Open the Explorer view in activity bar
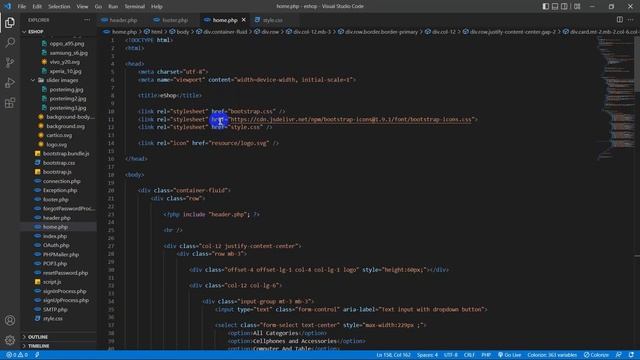Image resolution: width=640 pixels, height=360 pixels. [10, 22]
